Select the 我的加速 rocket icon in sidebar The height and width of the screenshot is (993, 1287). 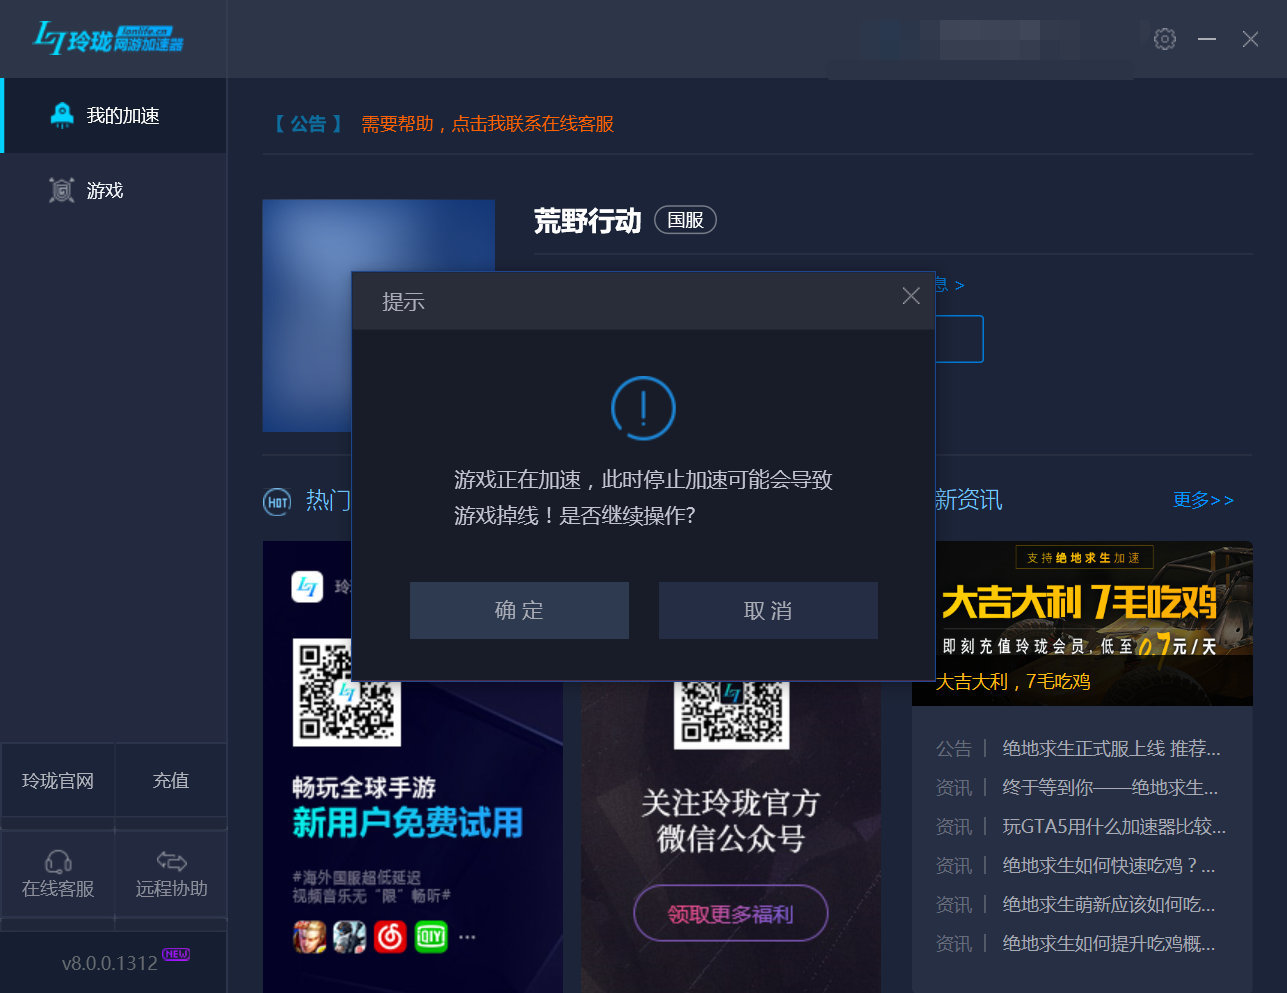click(x=62, y=114)
